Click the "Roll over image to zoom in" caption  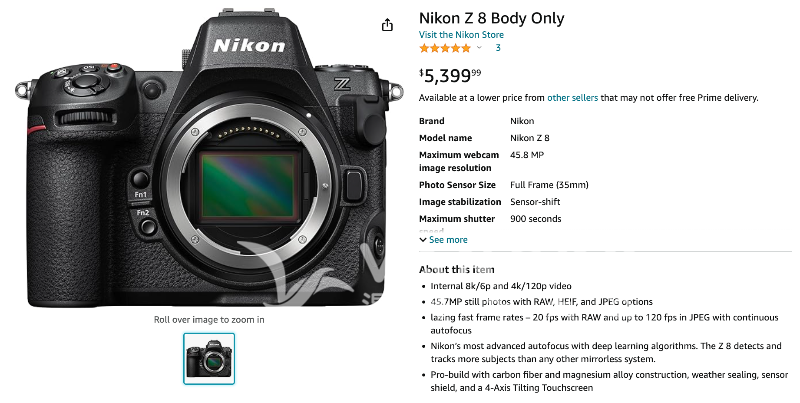(209, 320)
